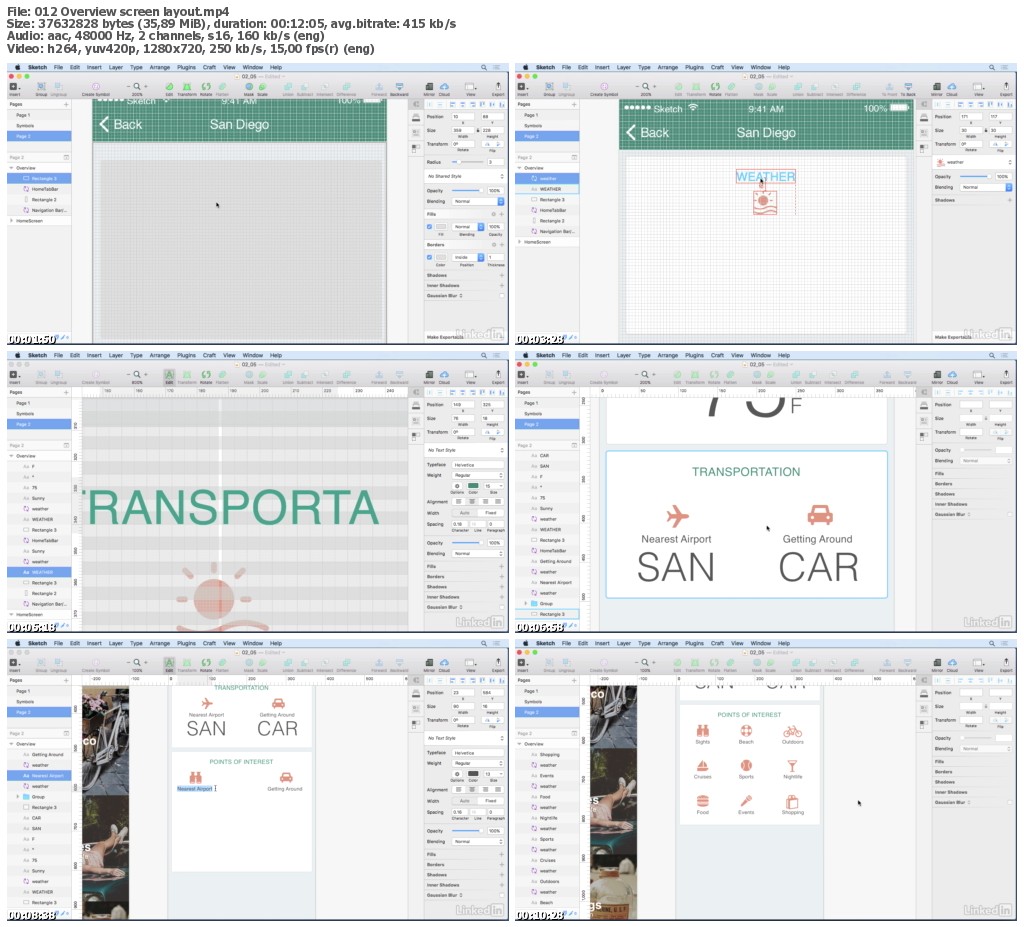Screen dimensions: 1024x927
Task: Open the File menu in the 00:01:50 frame
Action: [x=58, y=67]
